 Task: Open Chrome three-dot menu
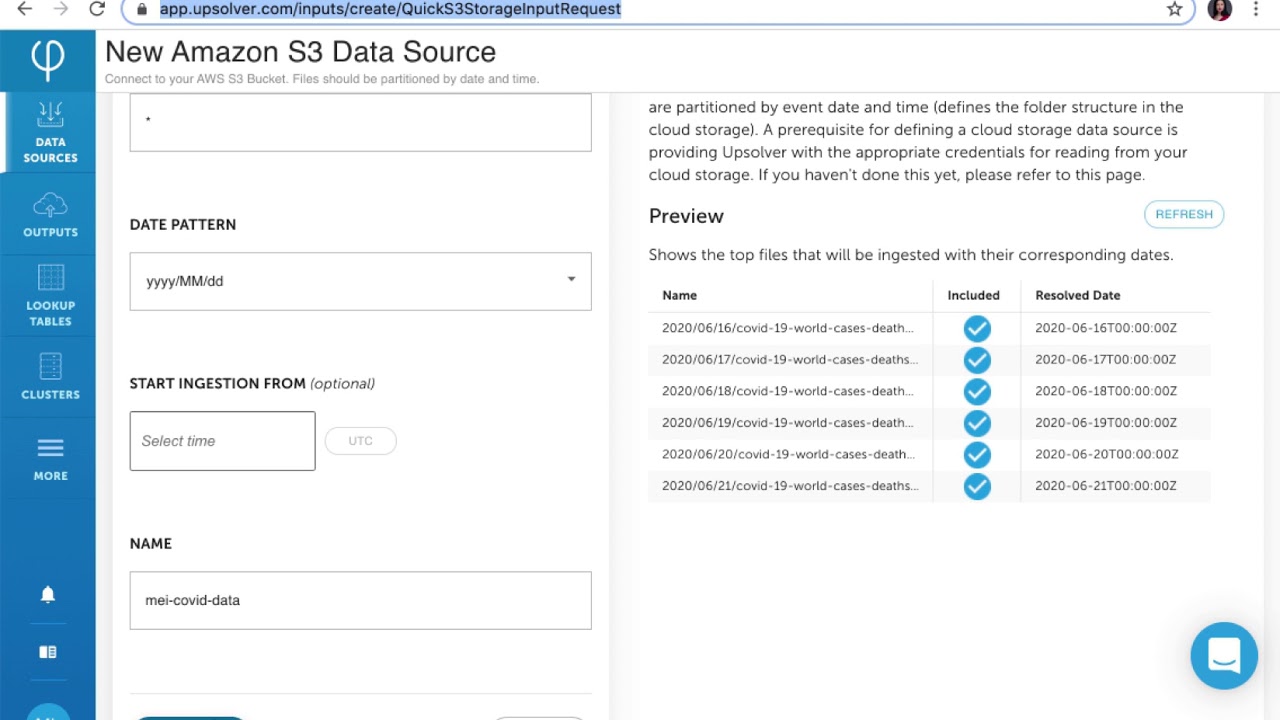pos(1256,9)
